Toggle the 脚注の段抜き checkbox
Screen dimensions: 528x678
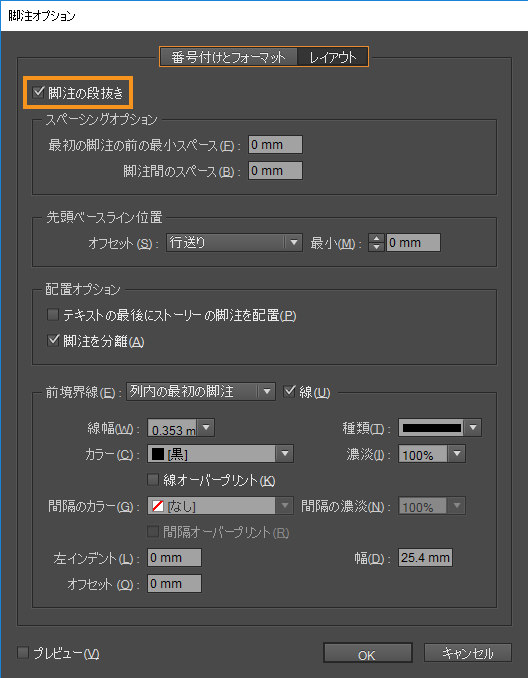pos(38,93)
